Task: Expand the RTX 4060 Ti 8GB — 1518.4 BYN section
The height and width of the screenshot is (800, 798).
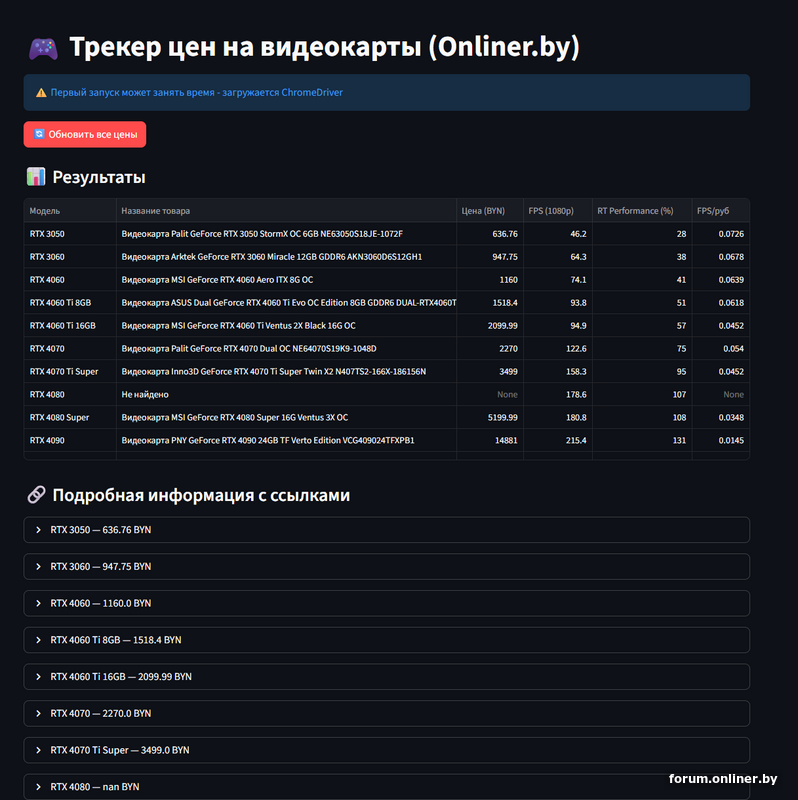Action: point(387,640)
